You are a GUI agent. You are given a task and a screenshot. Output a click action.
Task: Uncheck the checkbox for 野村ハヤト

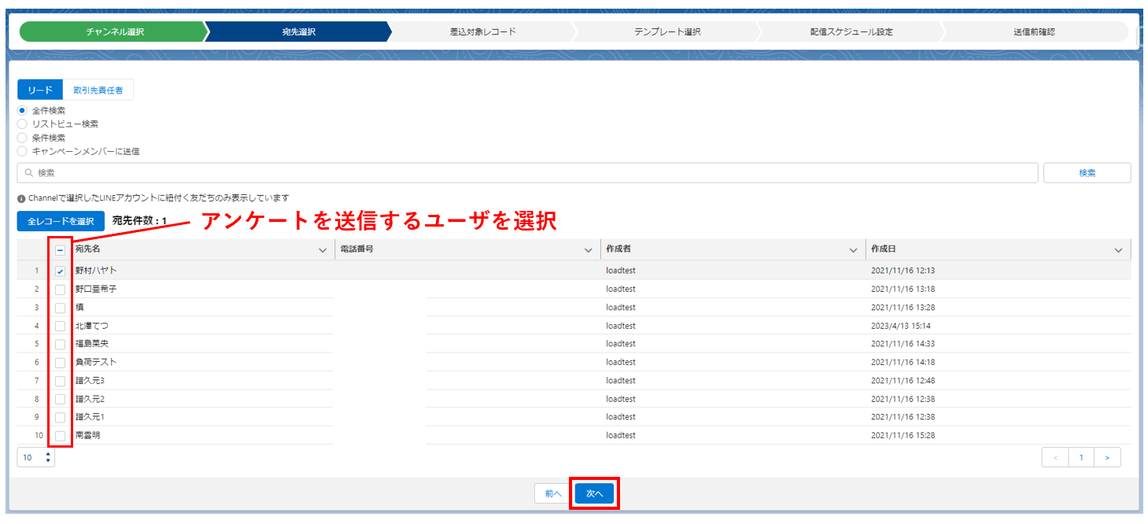pos(60,271)
